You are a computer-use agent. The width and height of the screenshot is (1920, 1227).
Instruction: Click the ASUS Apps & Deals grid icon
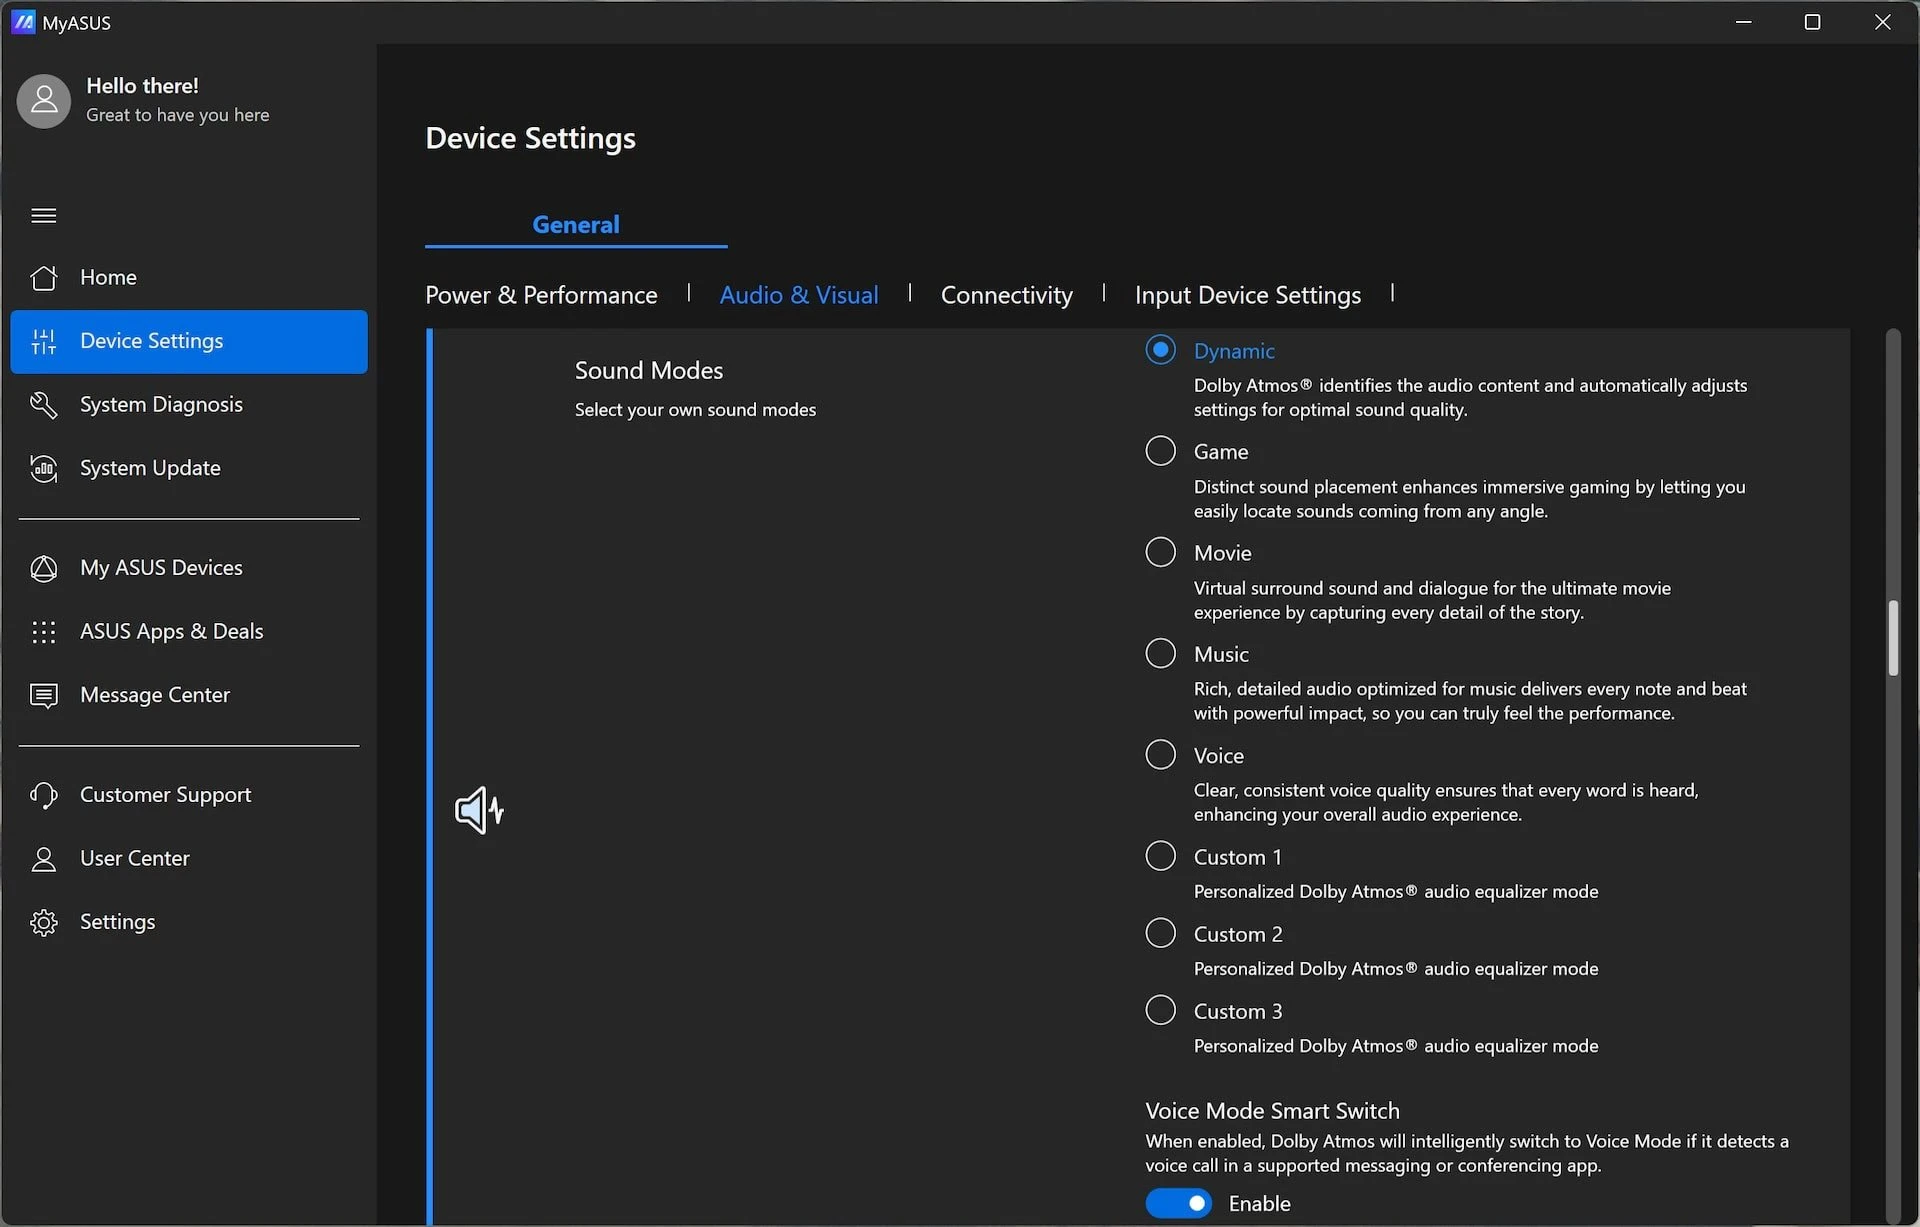(43, 631)
